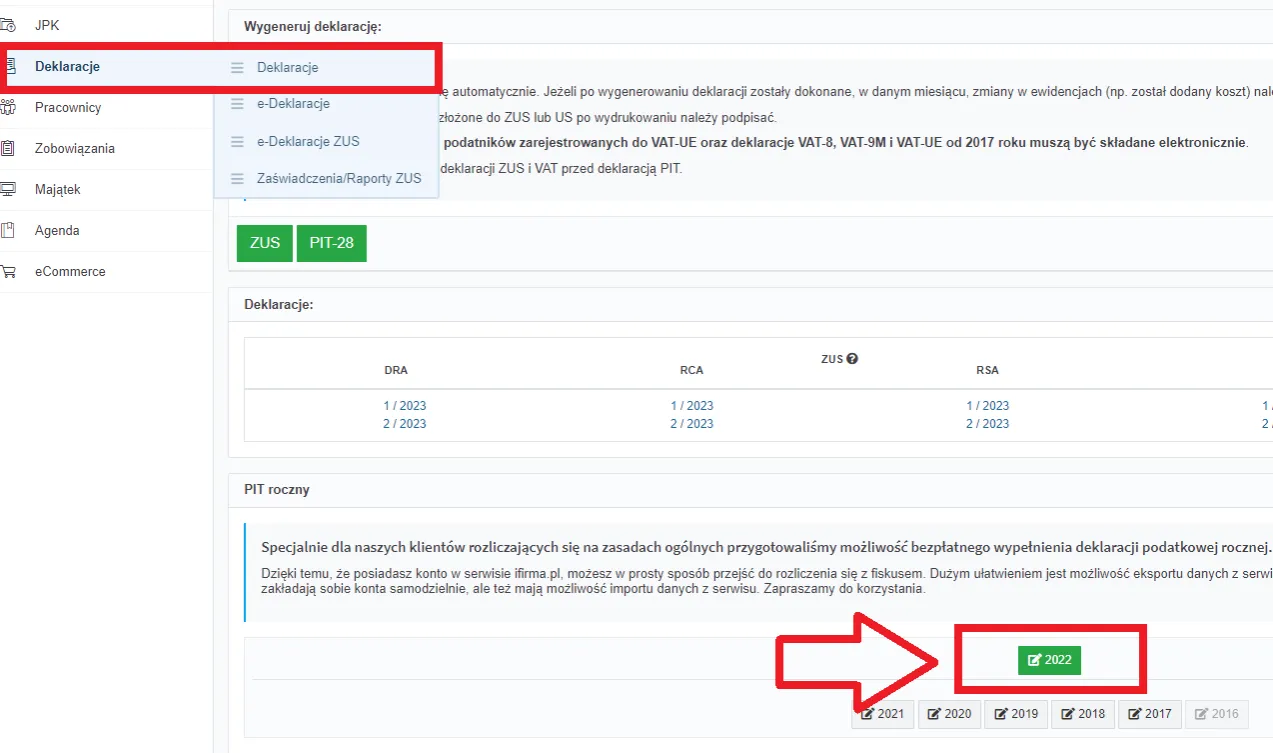Open the 2018 annual PIT button
Image resolution: width=1273 pixels, height=753 pixels.
pyautogui.click(x=1083, y=714)
